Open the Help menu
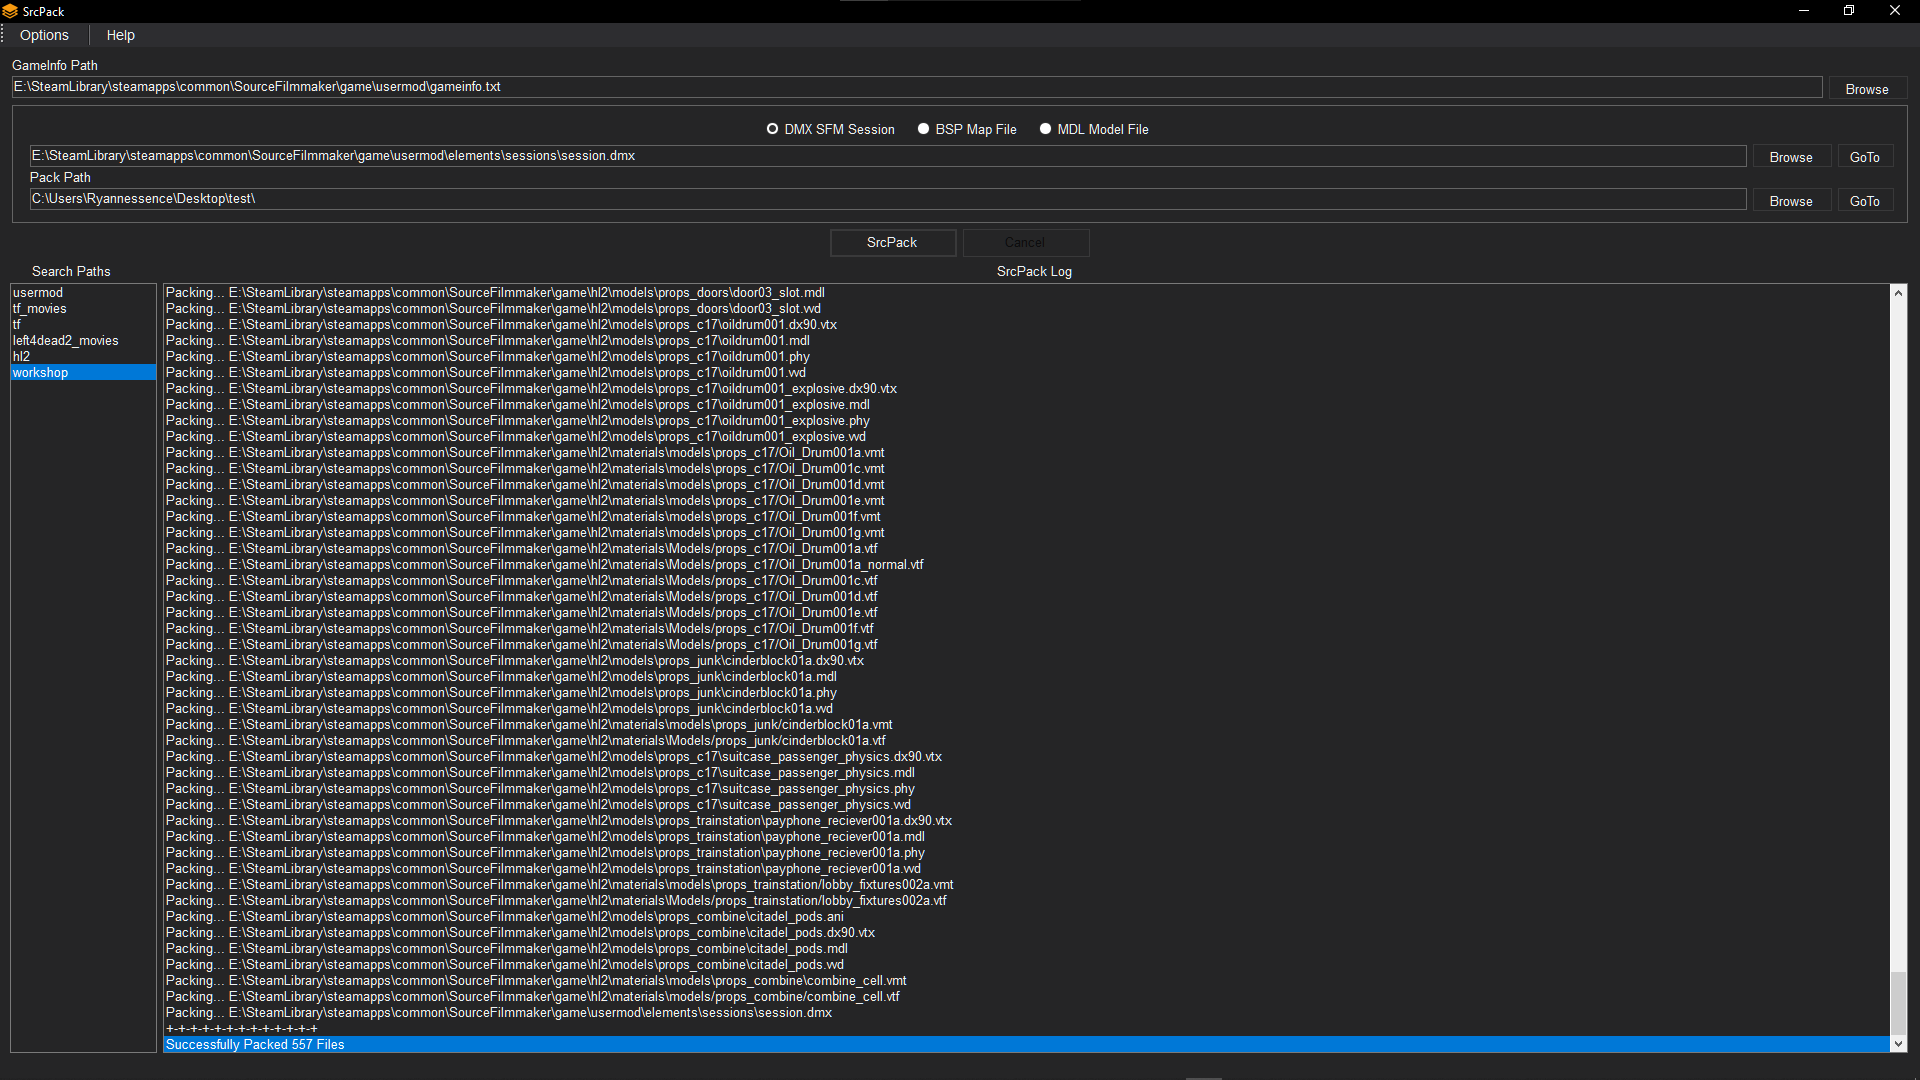This screenshot has width=1920, height=1080. [120, 35]
